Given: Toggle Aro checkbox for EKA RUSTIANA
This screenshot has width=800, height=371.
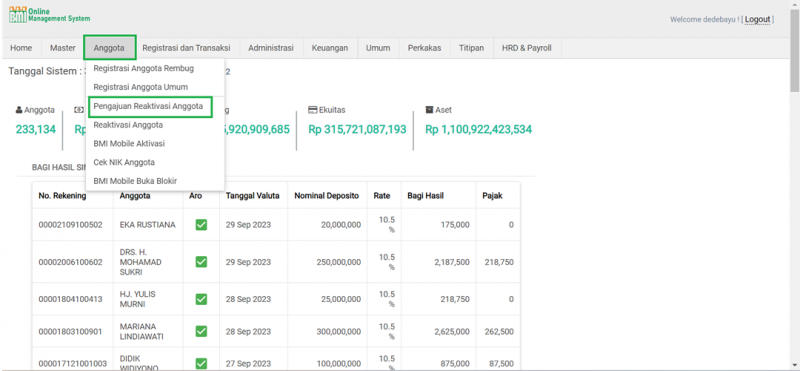Looking at the screenshot, I should pos(201,225).
